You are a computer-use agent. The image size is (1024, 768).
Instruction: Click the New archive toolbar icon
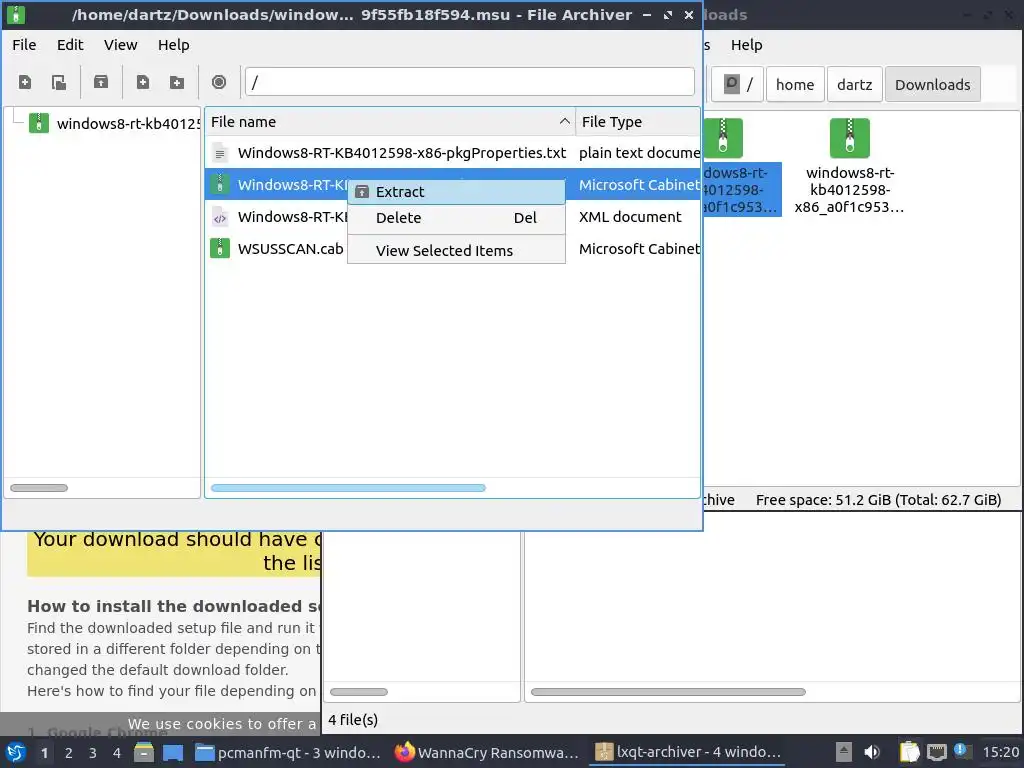tap(25, 82)
